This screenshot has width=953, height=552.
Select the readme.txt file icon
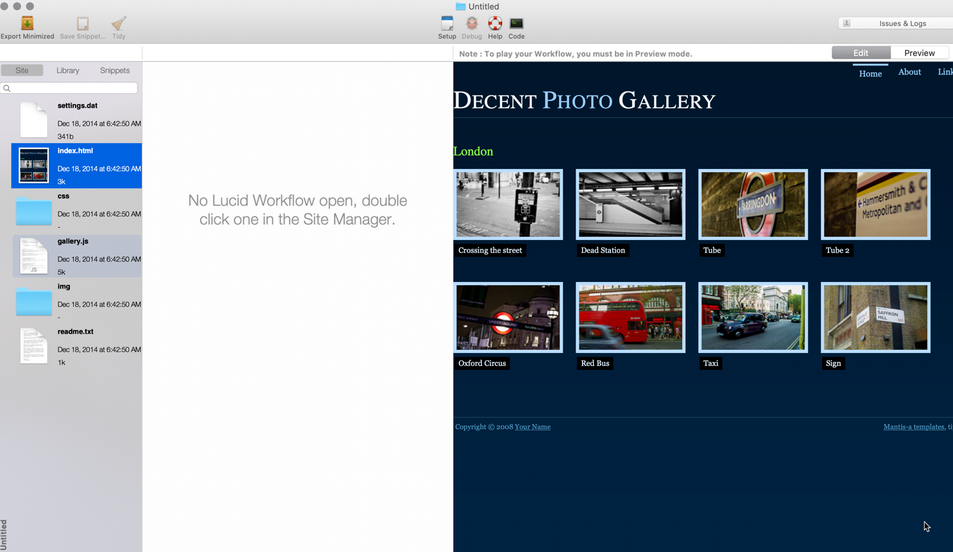coord(33,346)
